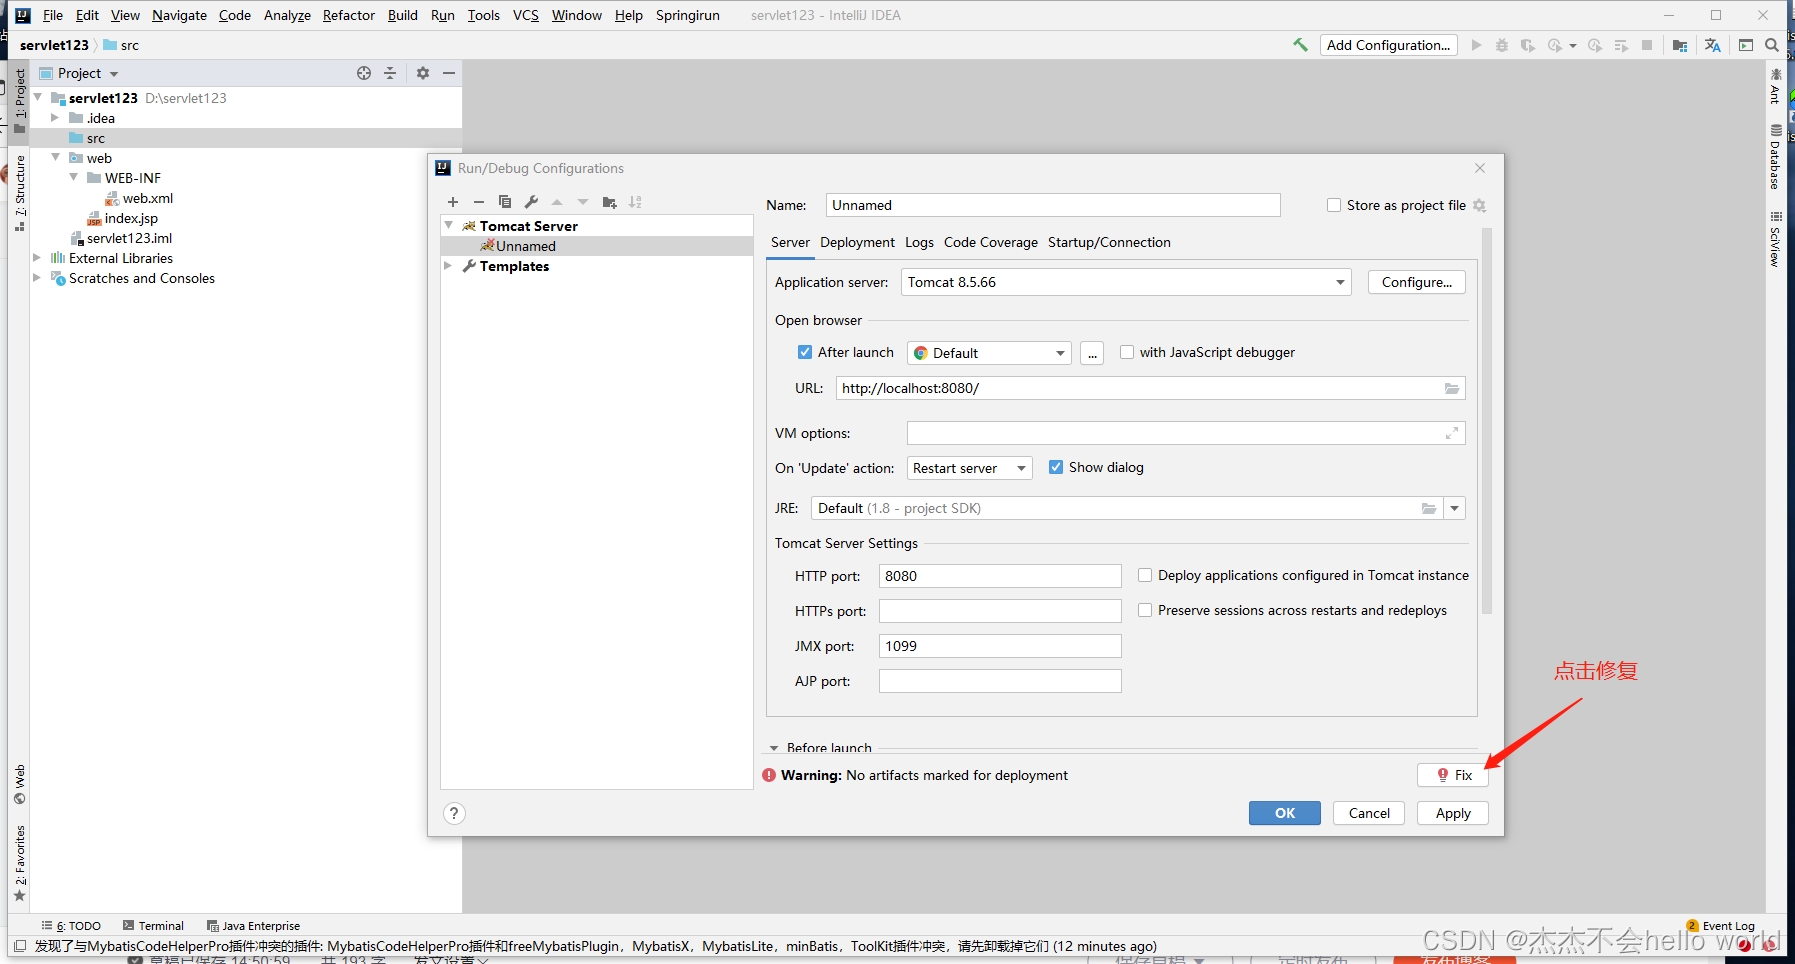Open Event Log in status bar

pos(1721,926)
